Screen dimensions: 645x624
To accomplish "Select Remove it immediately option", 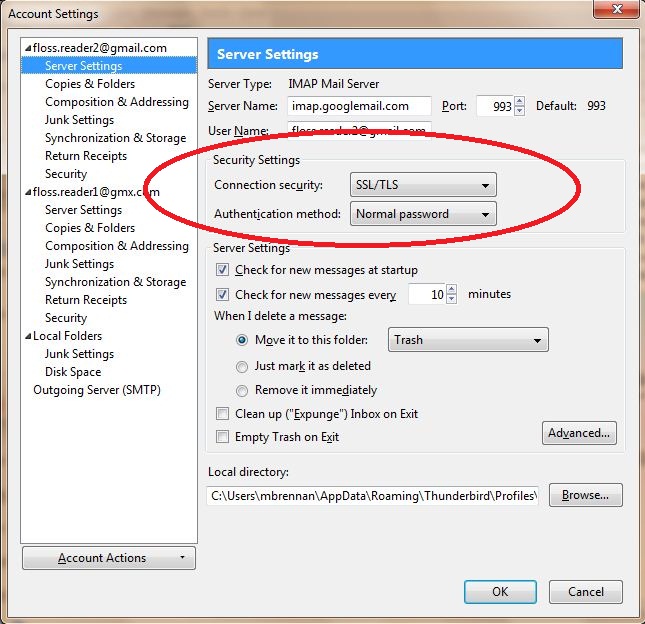I will click(x=242, y=390).
